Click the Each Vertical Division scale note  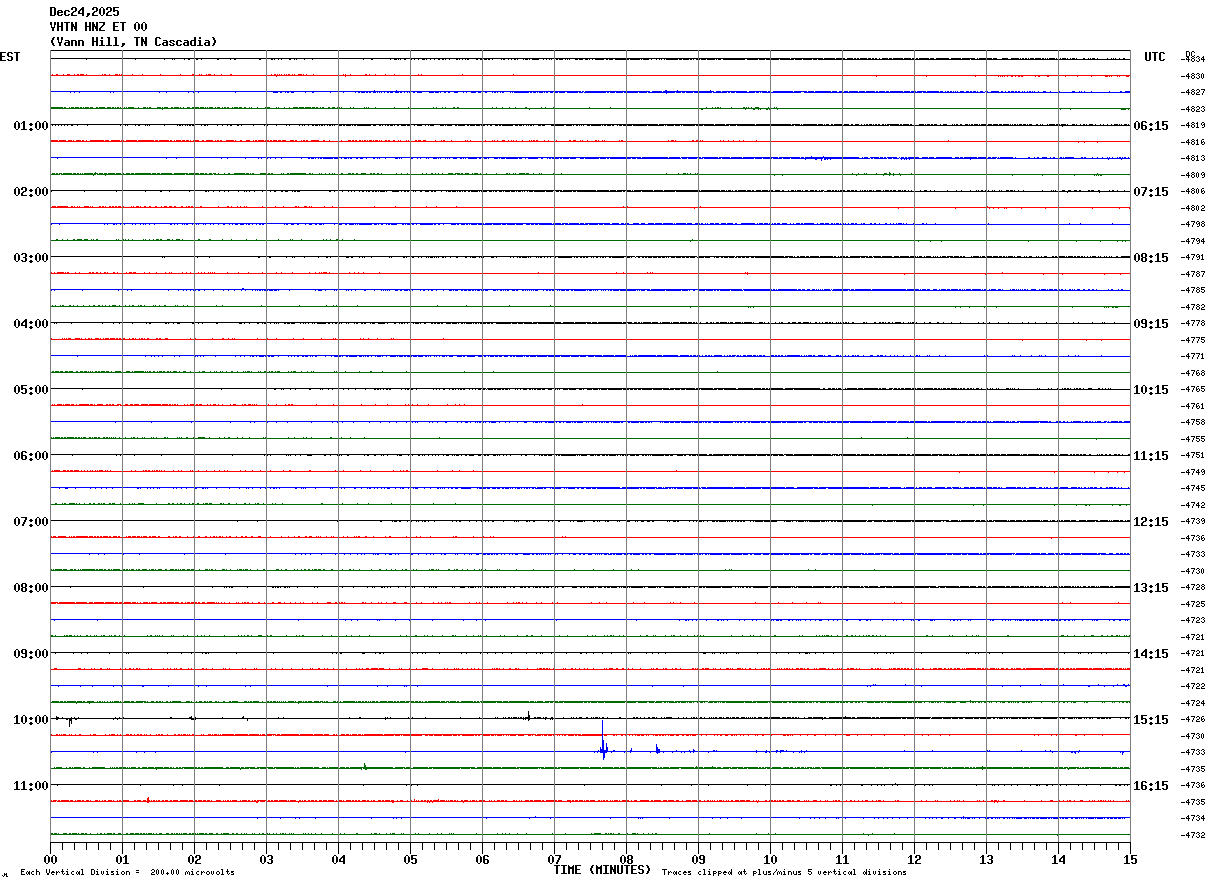click(x=127, y=873)
